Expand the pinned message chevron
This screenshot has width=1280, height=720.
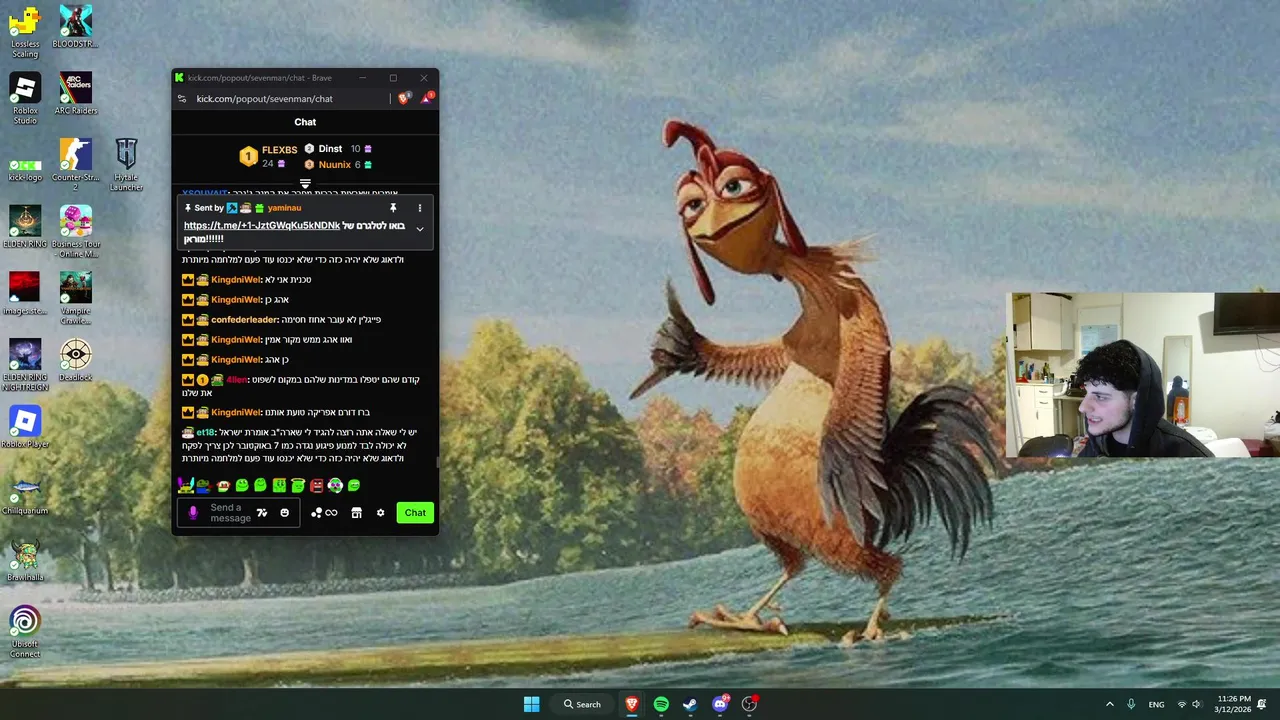tap(420, 229)
